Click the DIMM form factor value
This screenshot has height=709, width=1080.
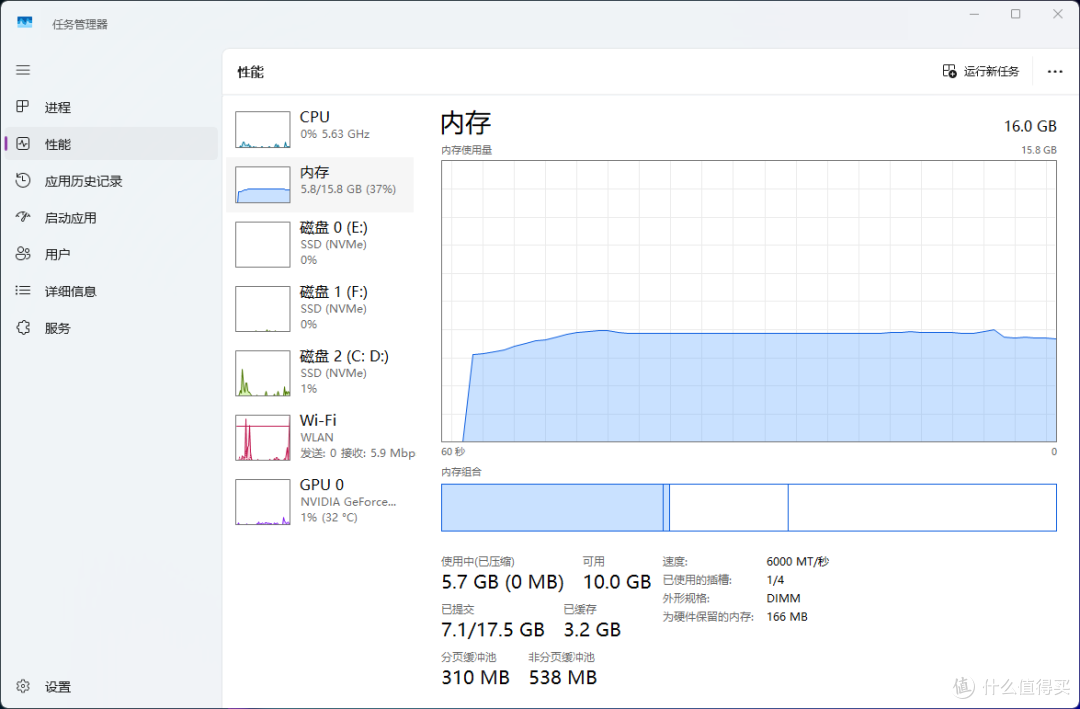783,598
